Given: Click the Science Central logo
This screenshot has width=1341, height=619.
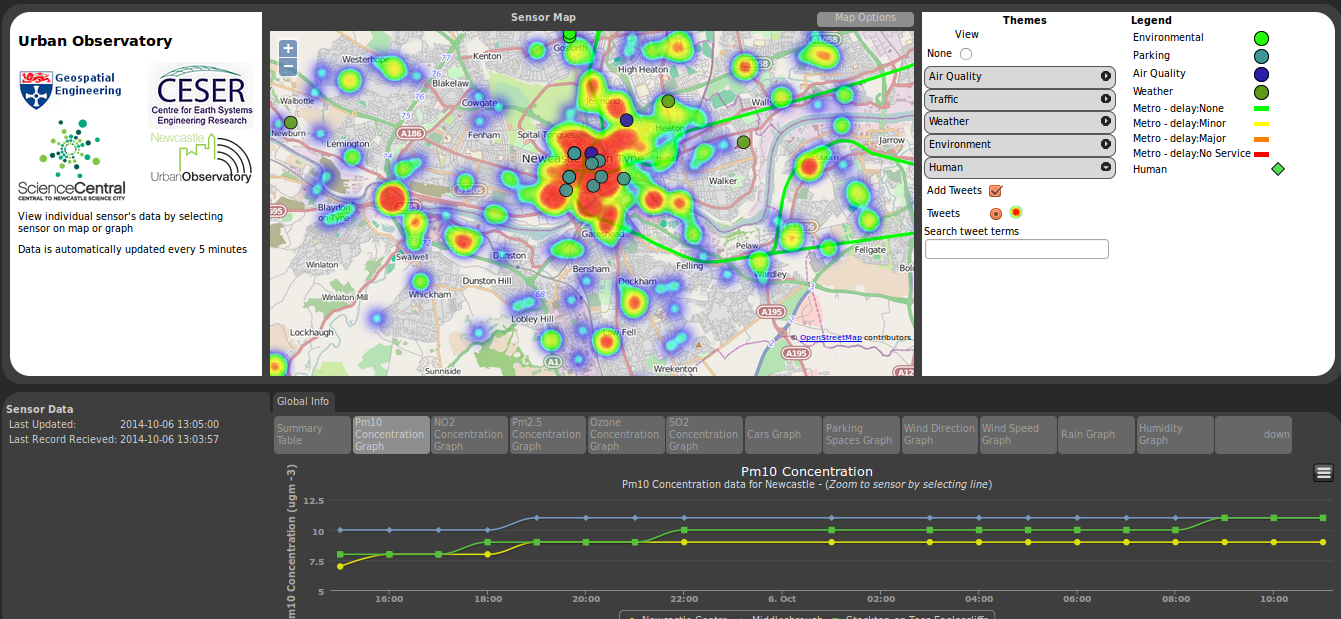Looking at the screenshot, I should pos(71,160).
